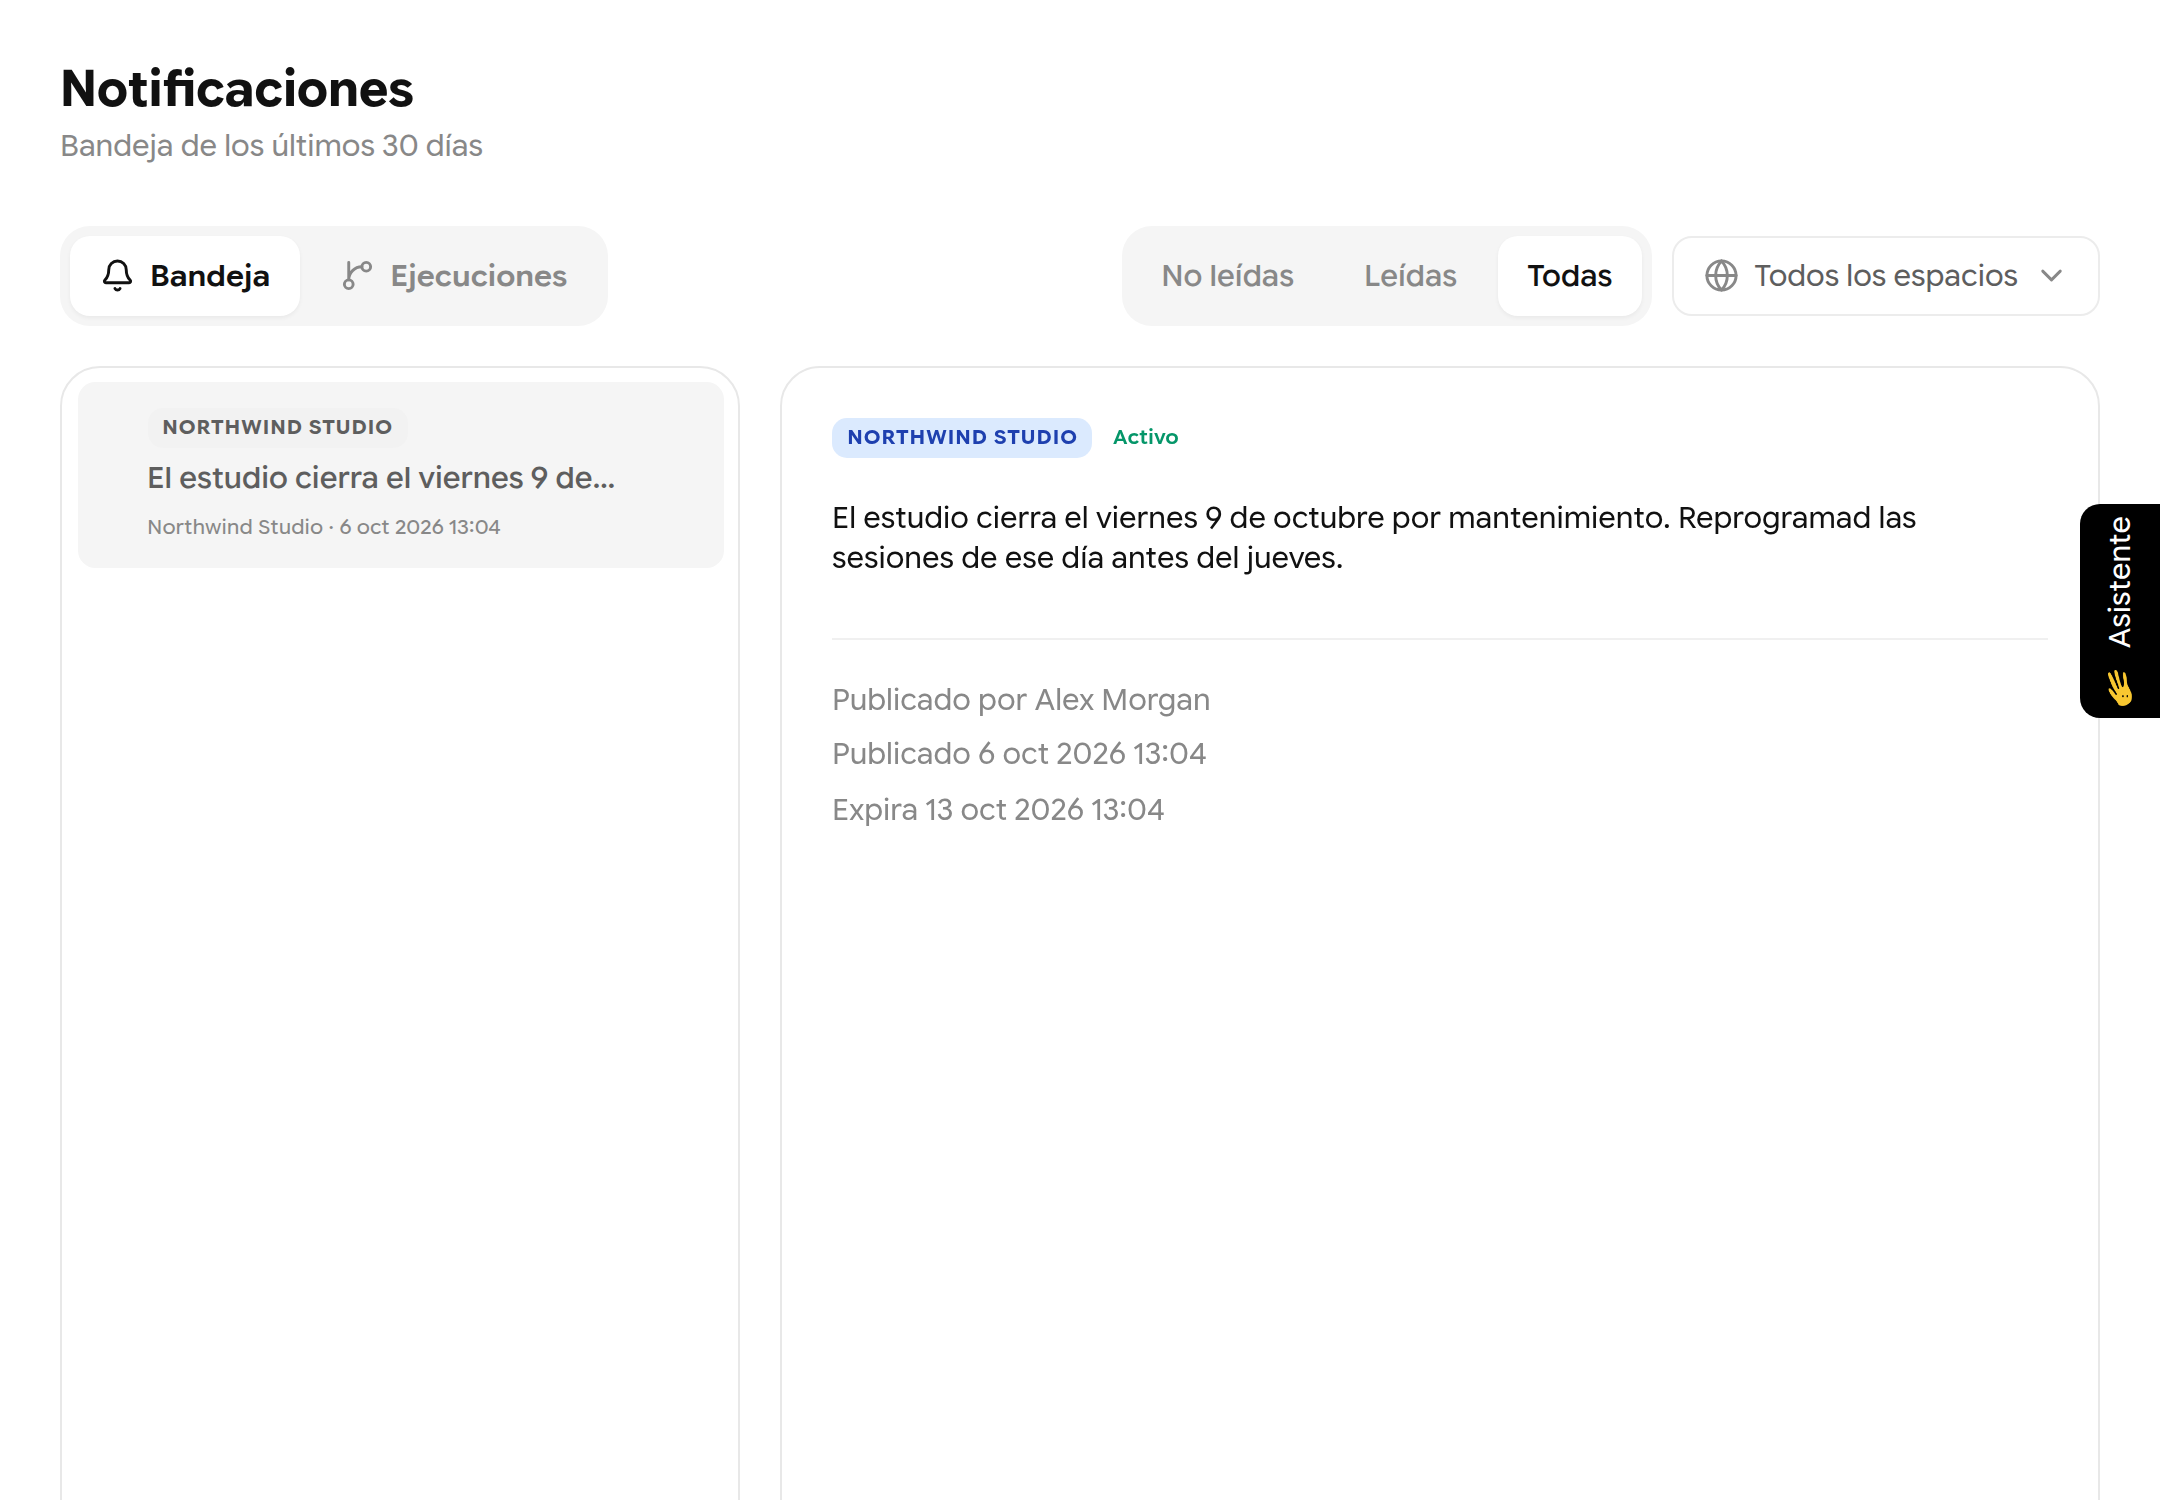Click the waving hand icon on Asistente

(x=2120, y=688)
